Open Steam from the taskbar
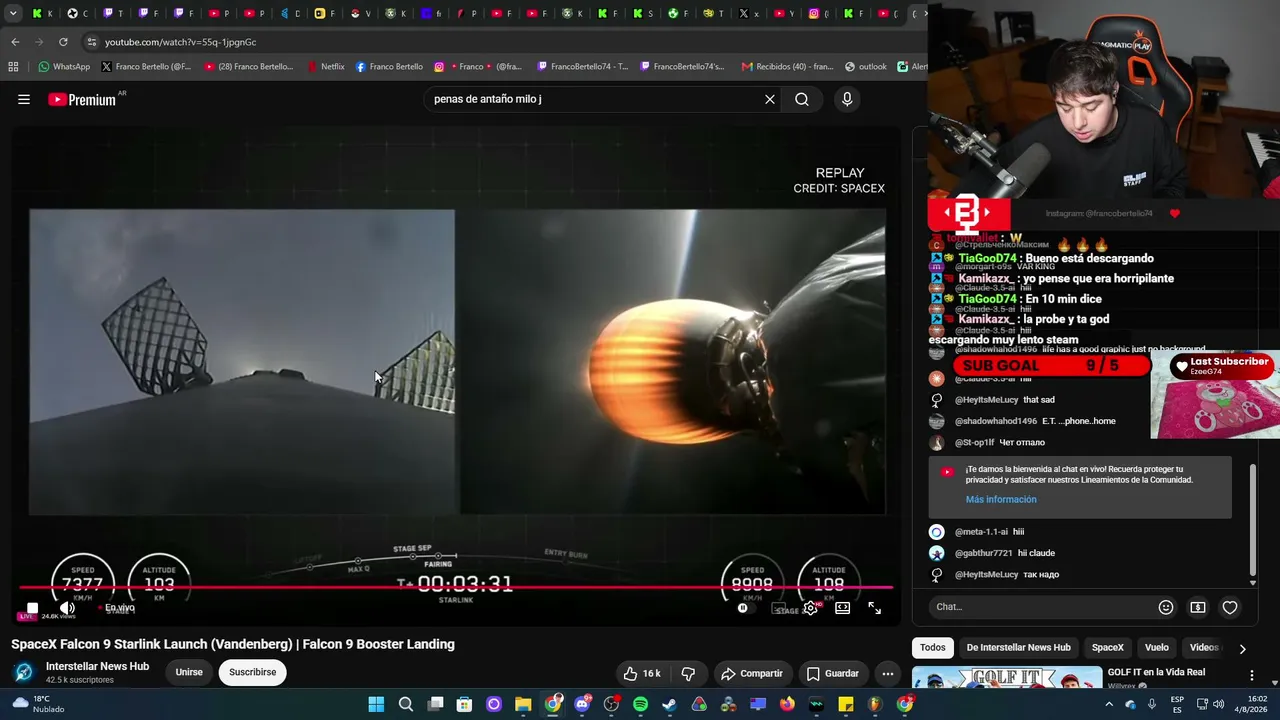Image resolution: width=1280 pixels, height=720 pixels. pos(669,704)
